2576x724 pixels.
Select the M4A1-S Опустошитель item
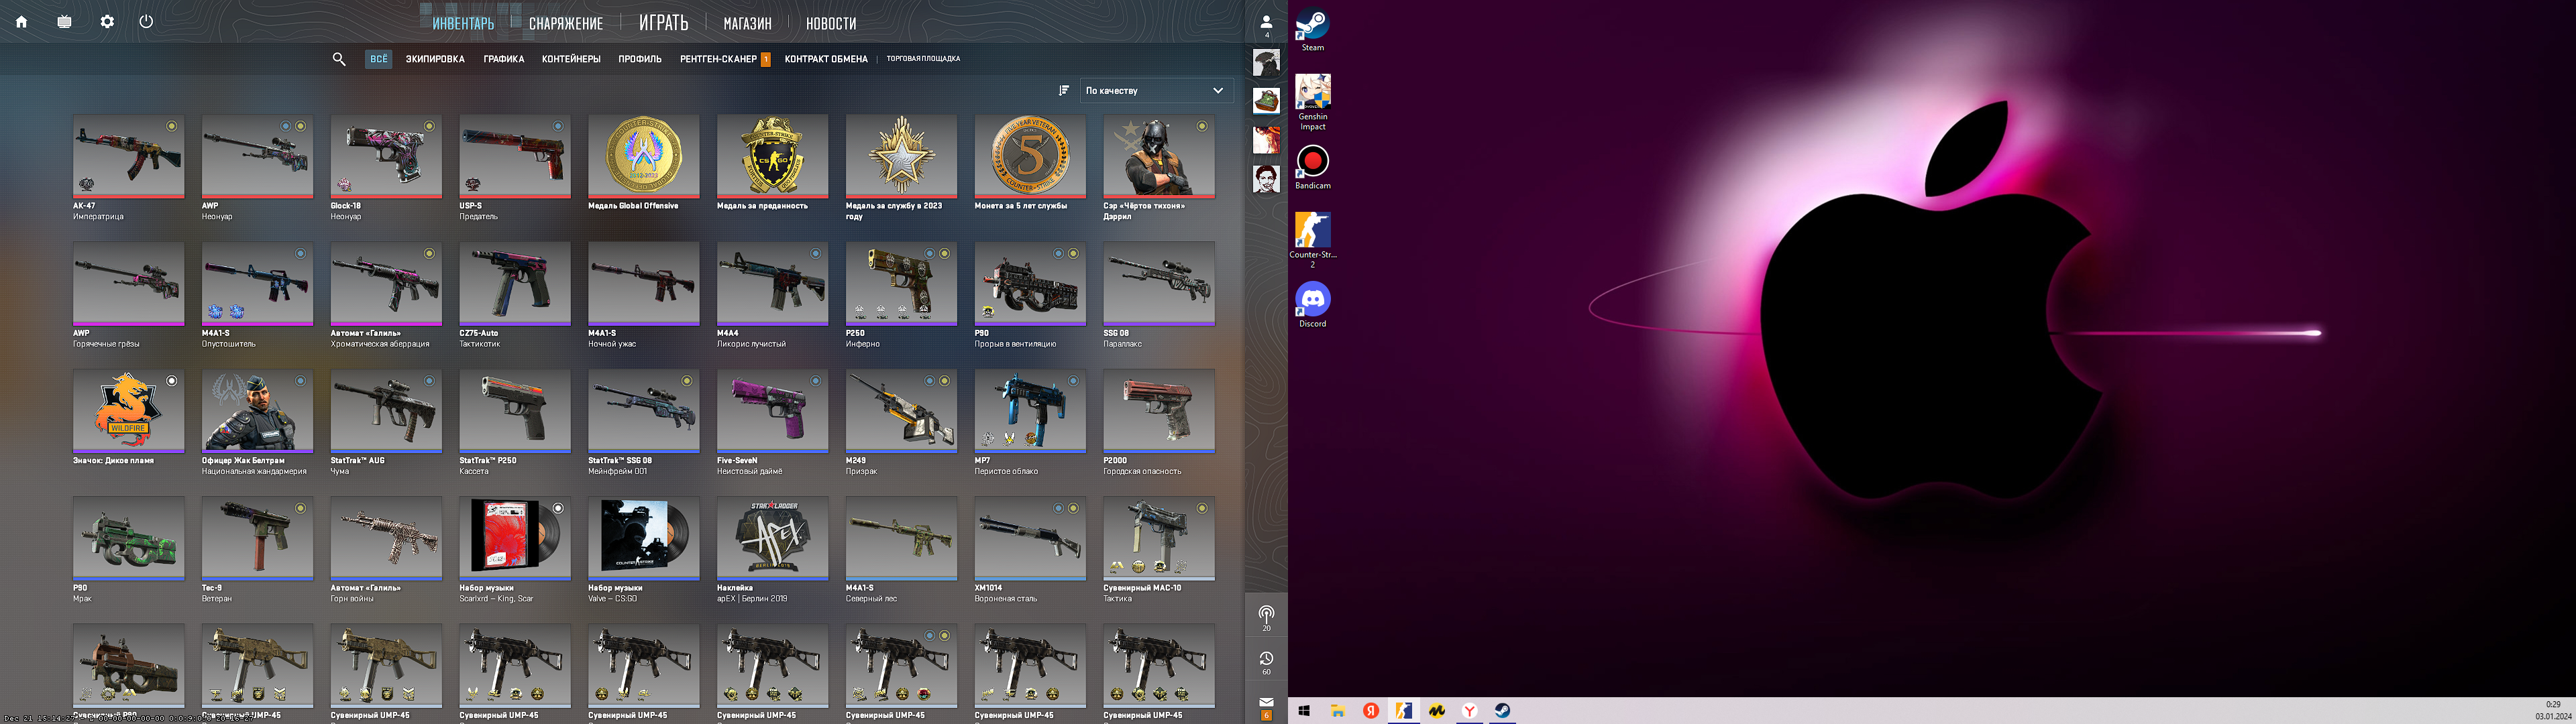click(x=257, y=295)
